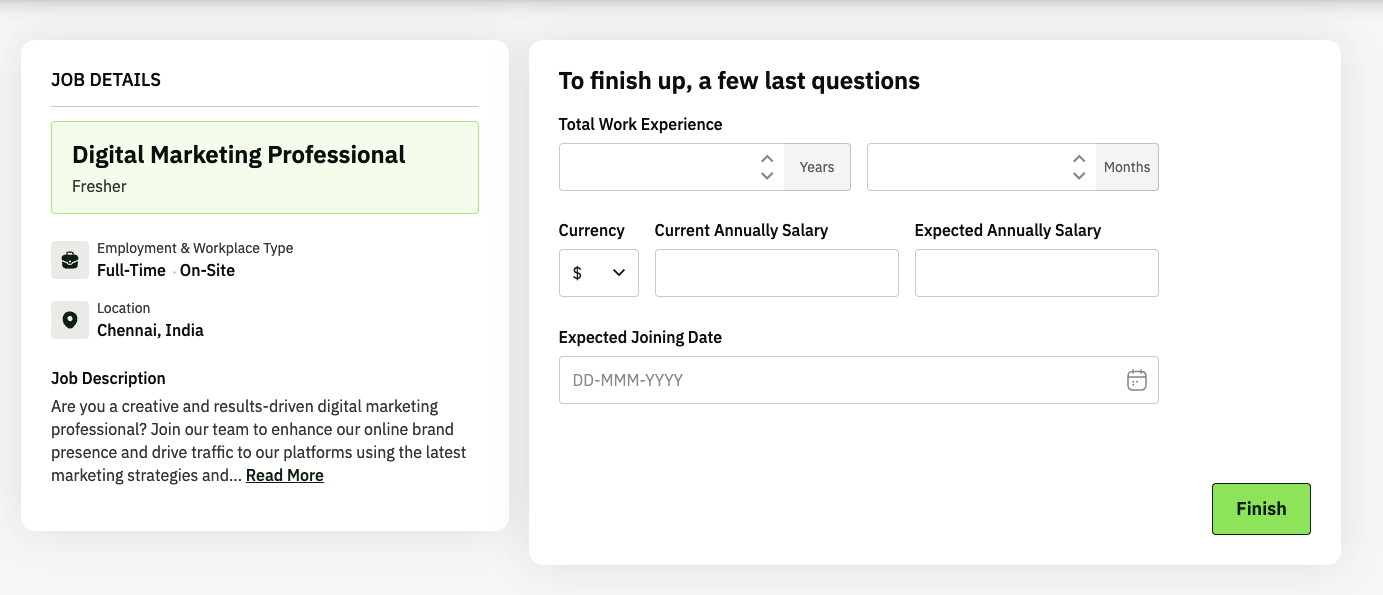Focus the Years work experience field
The height and width of the screenshot is (595, 1383).
(655, 167)
